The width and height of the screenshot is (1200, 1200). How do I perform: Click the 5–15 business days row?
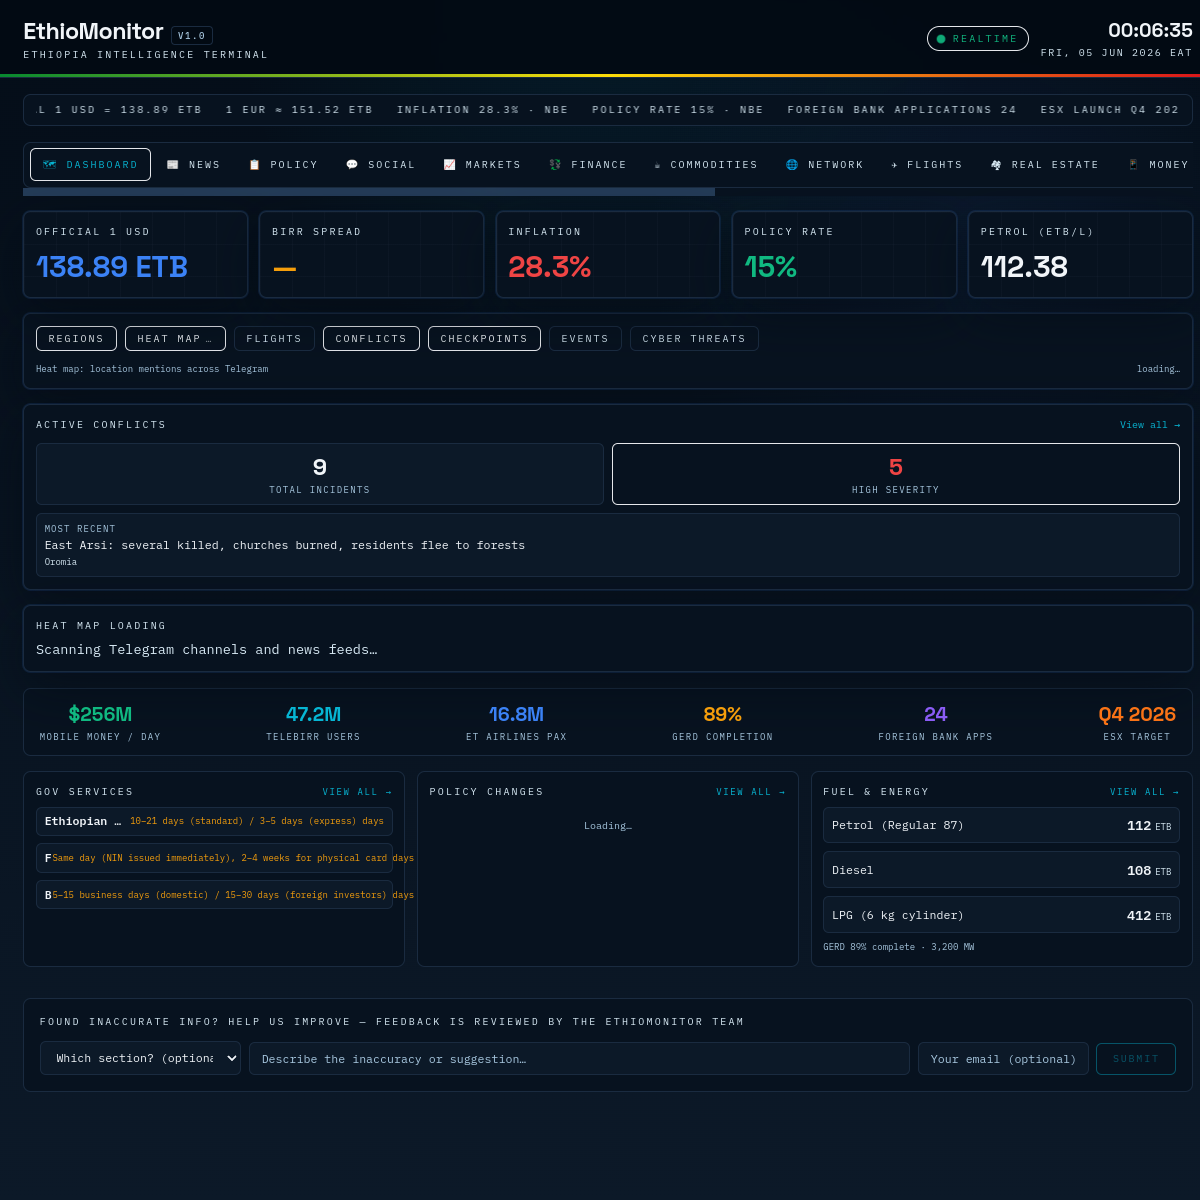(214, 895)
